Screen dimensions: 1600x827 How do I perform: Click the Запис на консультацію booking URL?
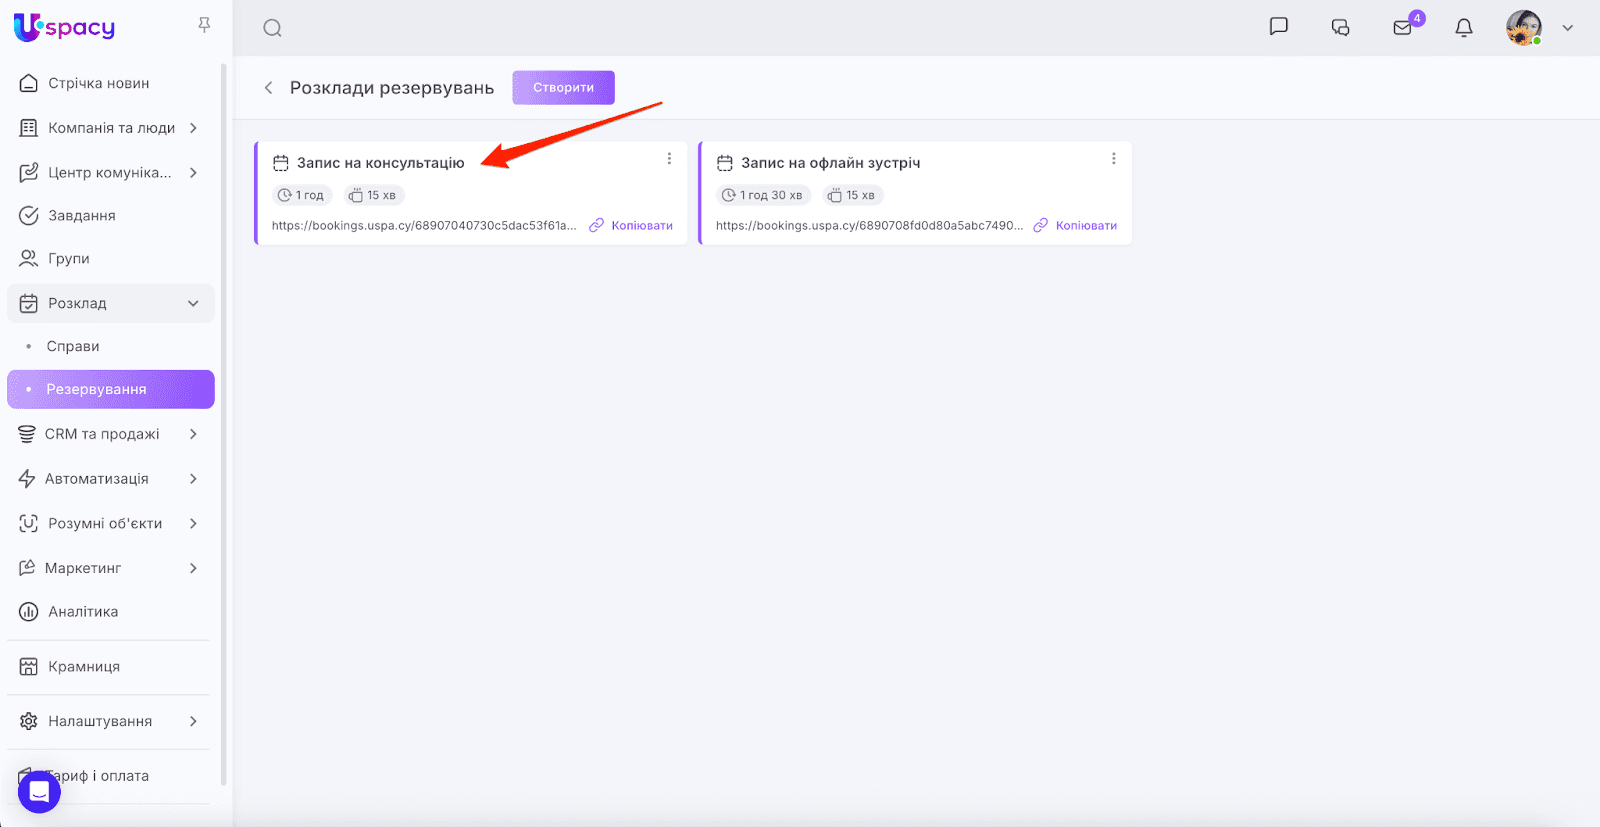[424, 226]
